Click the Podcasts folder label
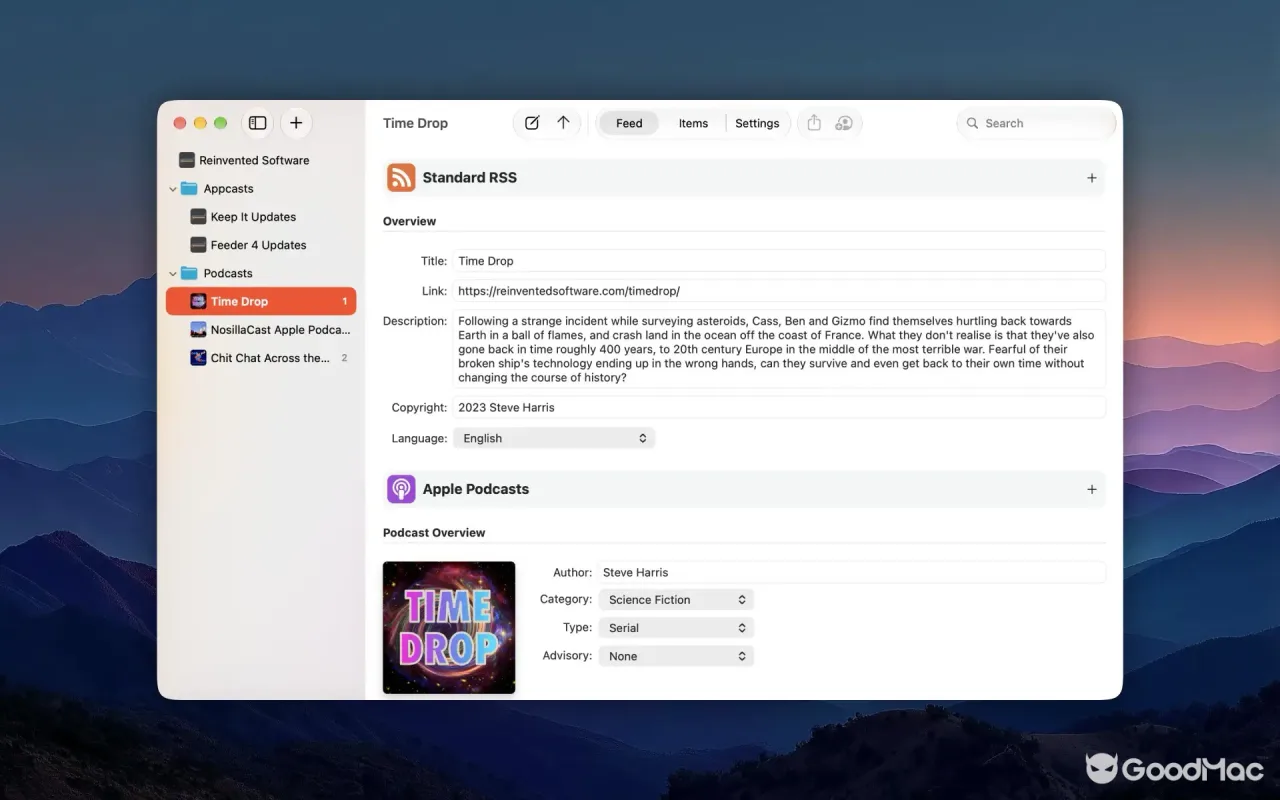Image resolution: width=1280 pixels, height=800 pixels. click(228, 273)
